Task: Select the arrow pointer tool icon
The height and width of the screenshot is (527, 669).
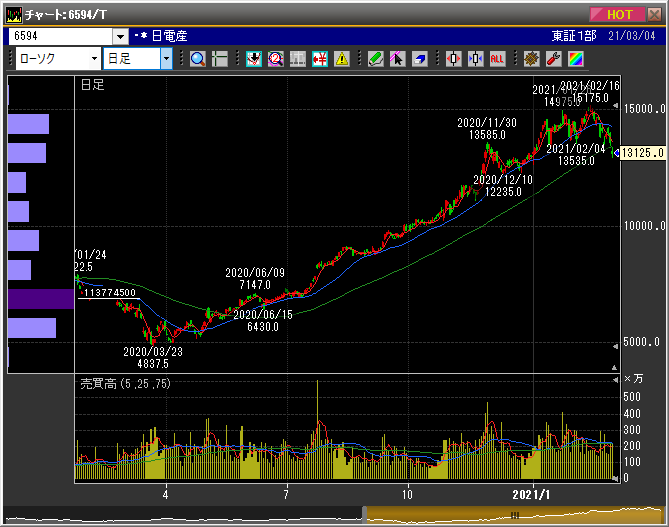Action: coord(397,59)
